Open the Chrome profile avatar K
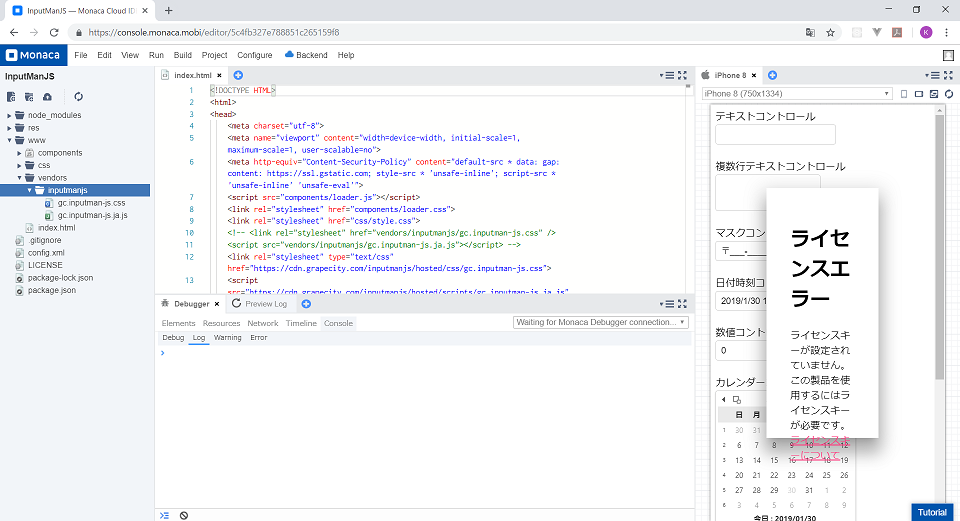The image size is (960, 521). click(x=926, y=32)
